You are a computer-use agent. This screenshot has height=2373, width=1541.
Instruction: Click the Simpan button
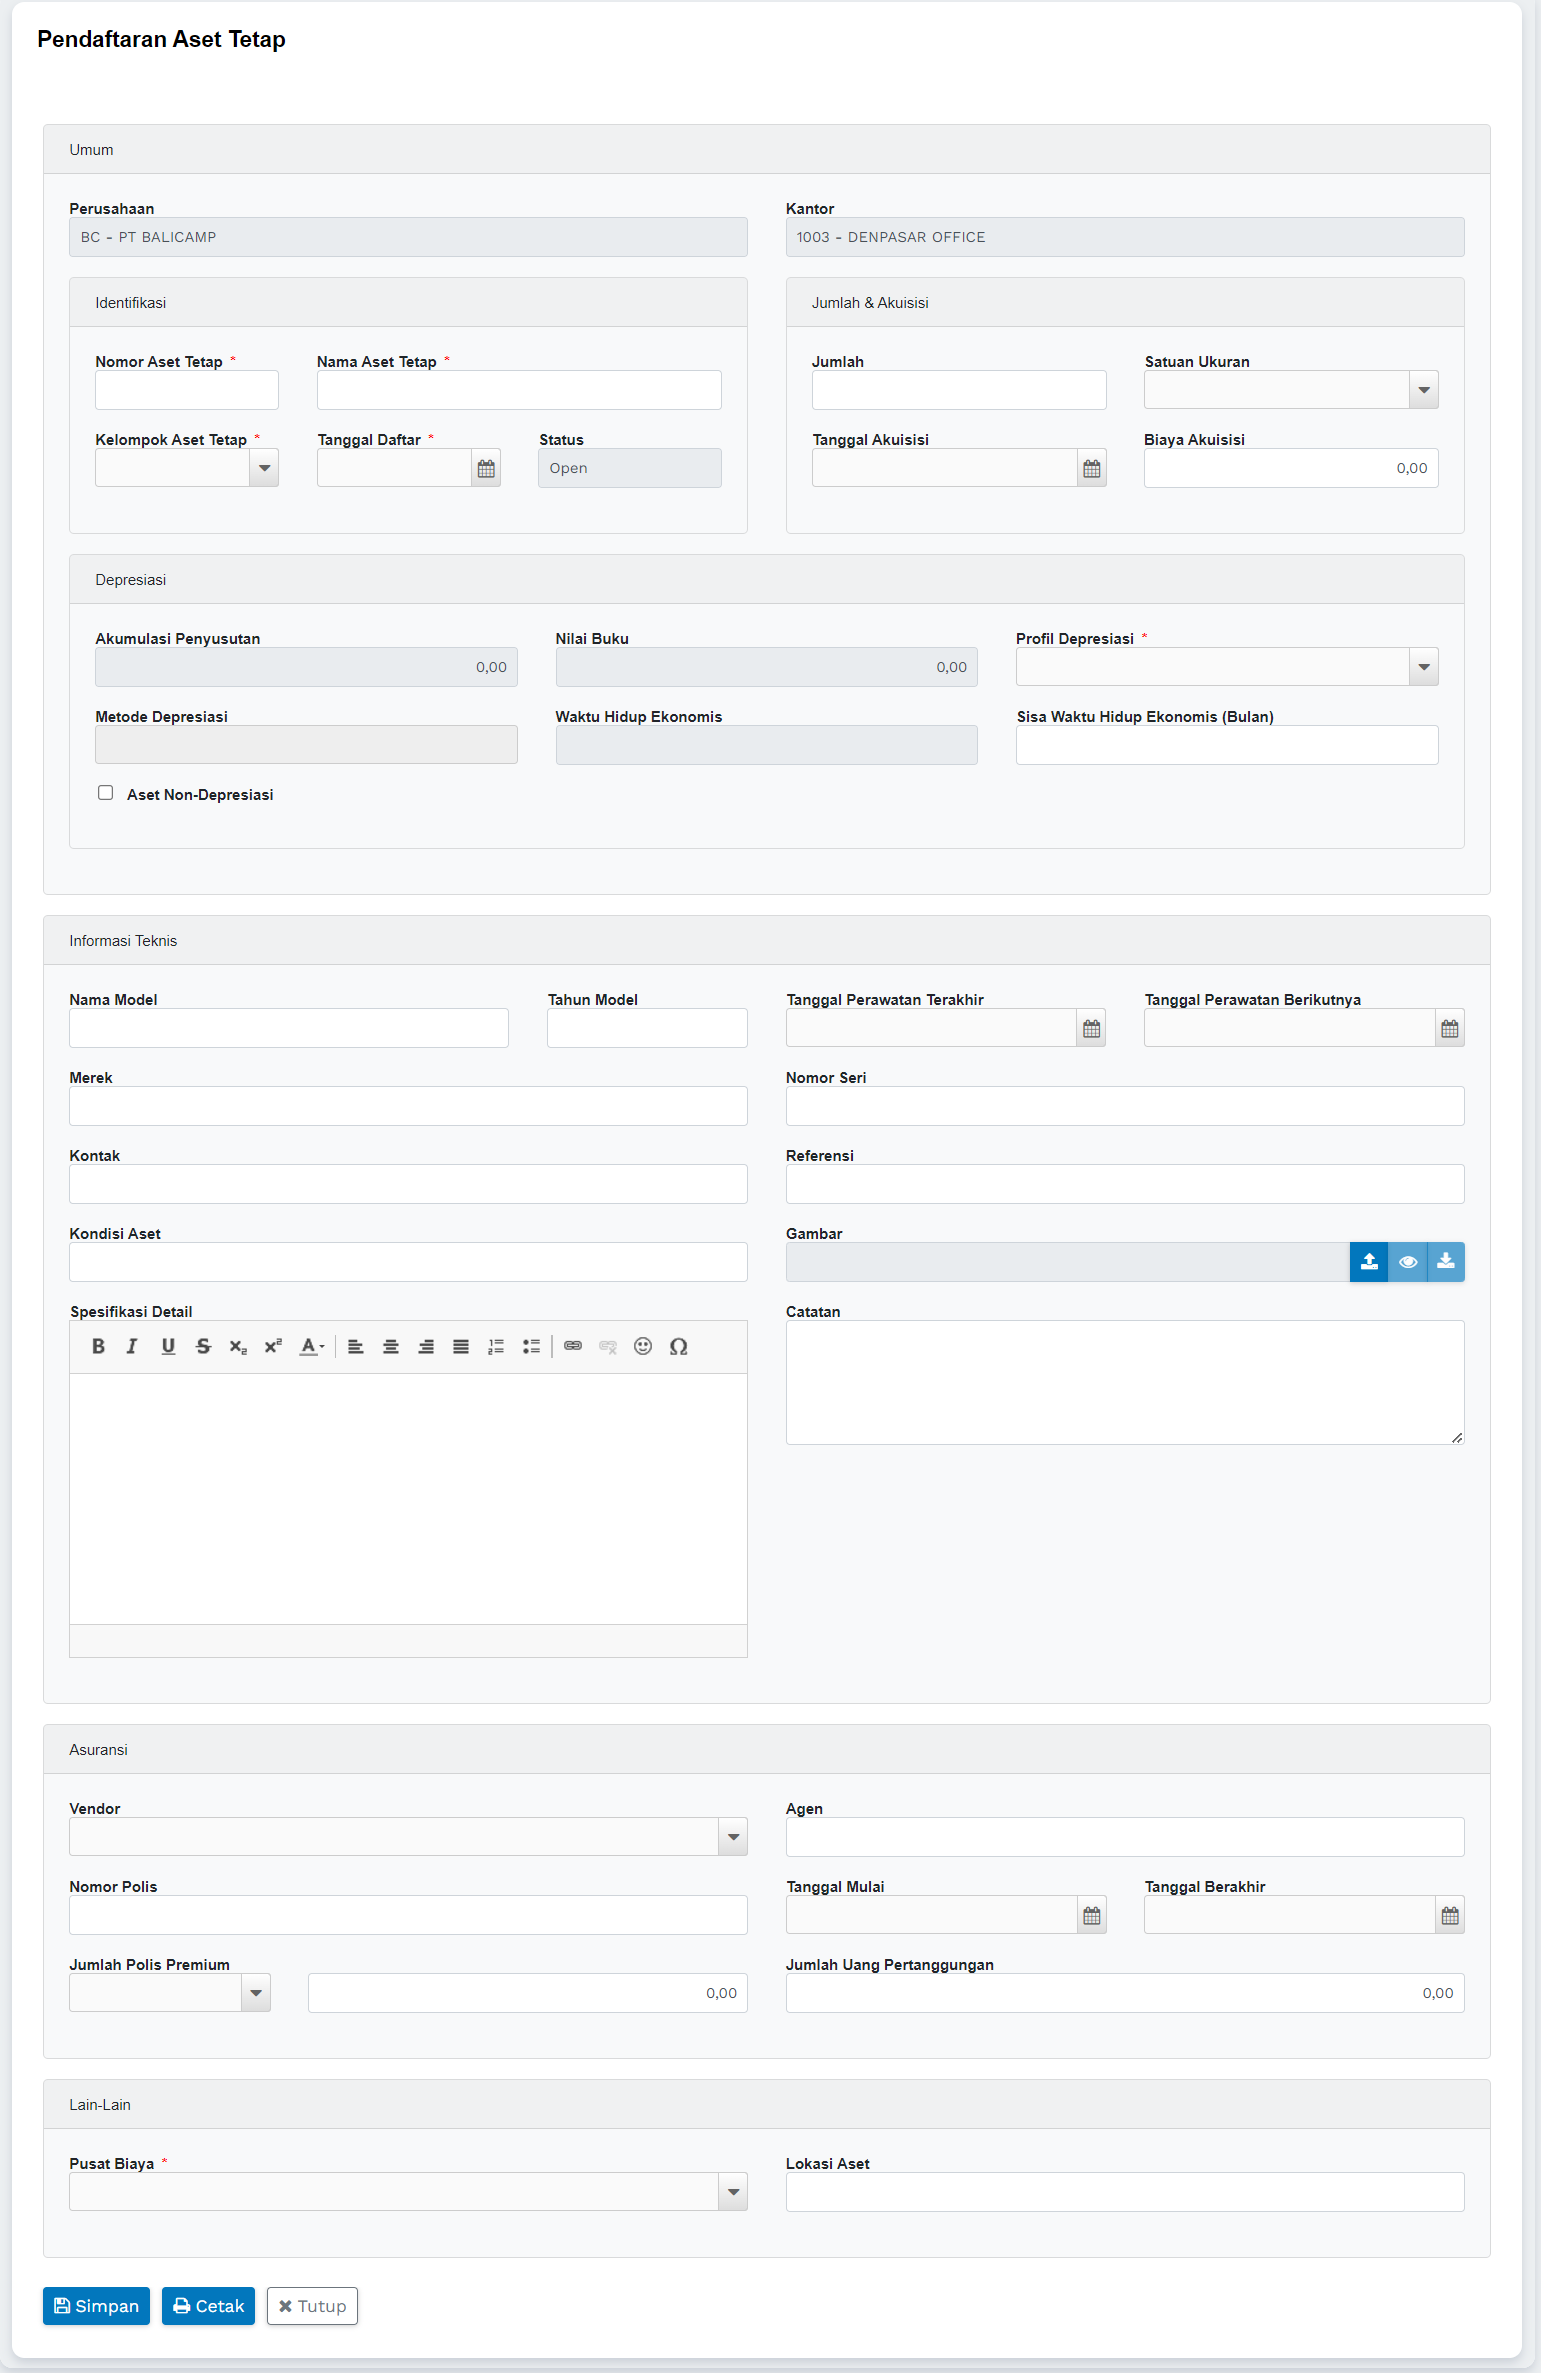[x=96, y=2306]
